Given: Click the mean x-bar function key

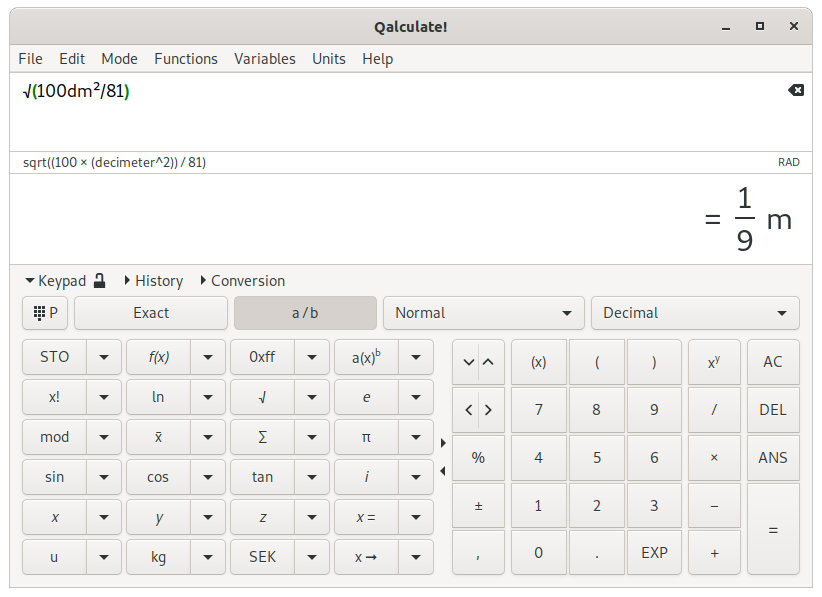Looking at the screenshot, I should (x=158, y=437).
